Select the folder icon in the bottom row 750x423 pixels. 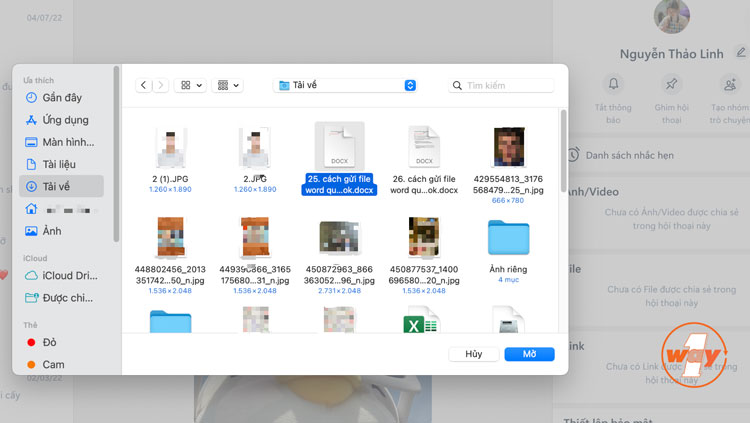[170, 321]
